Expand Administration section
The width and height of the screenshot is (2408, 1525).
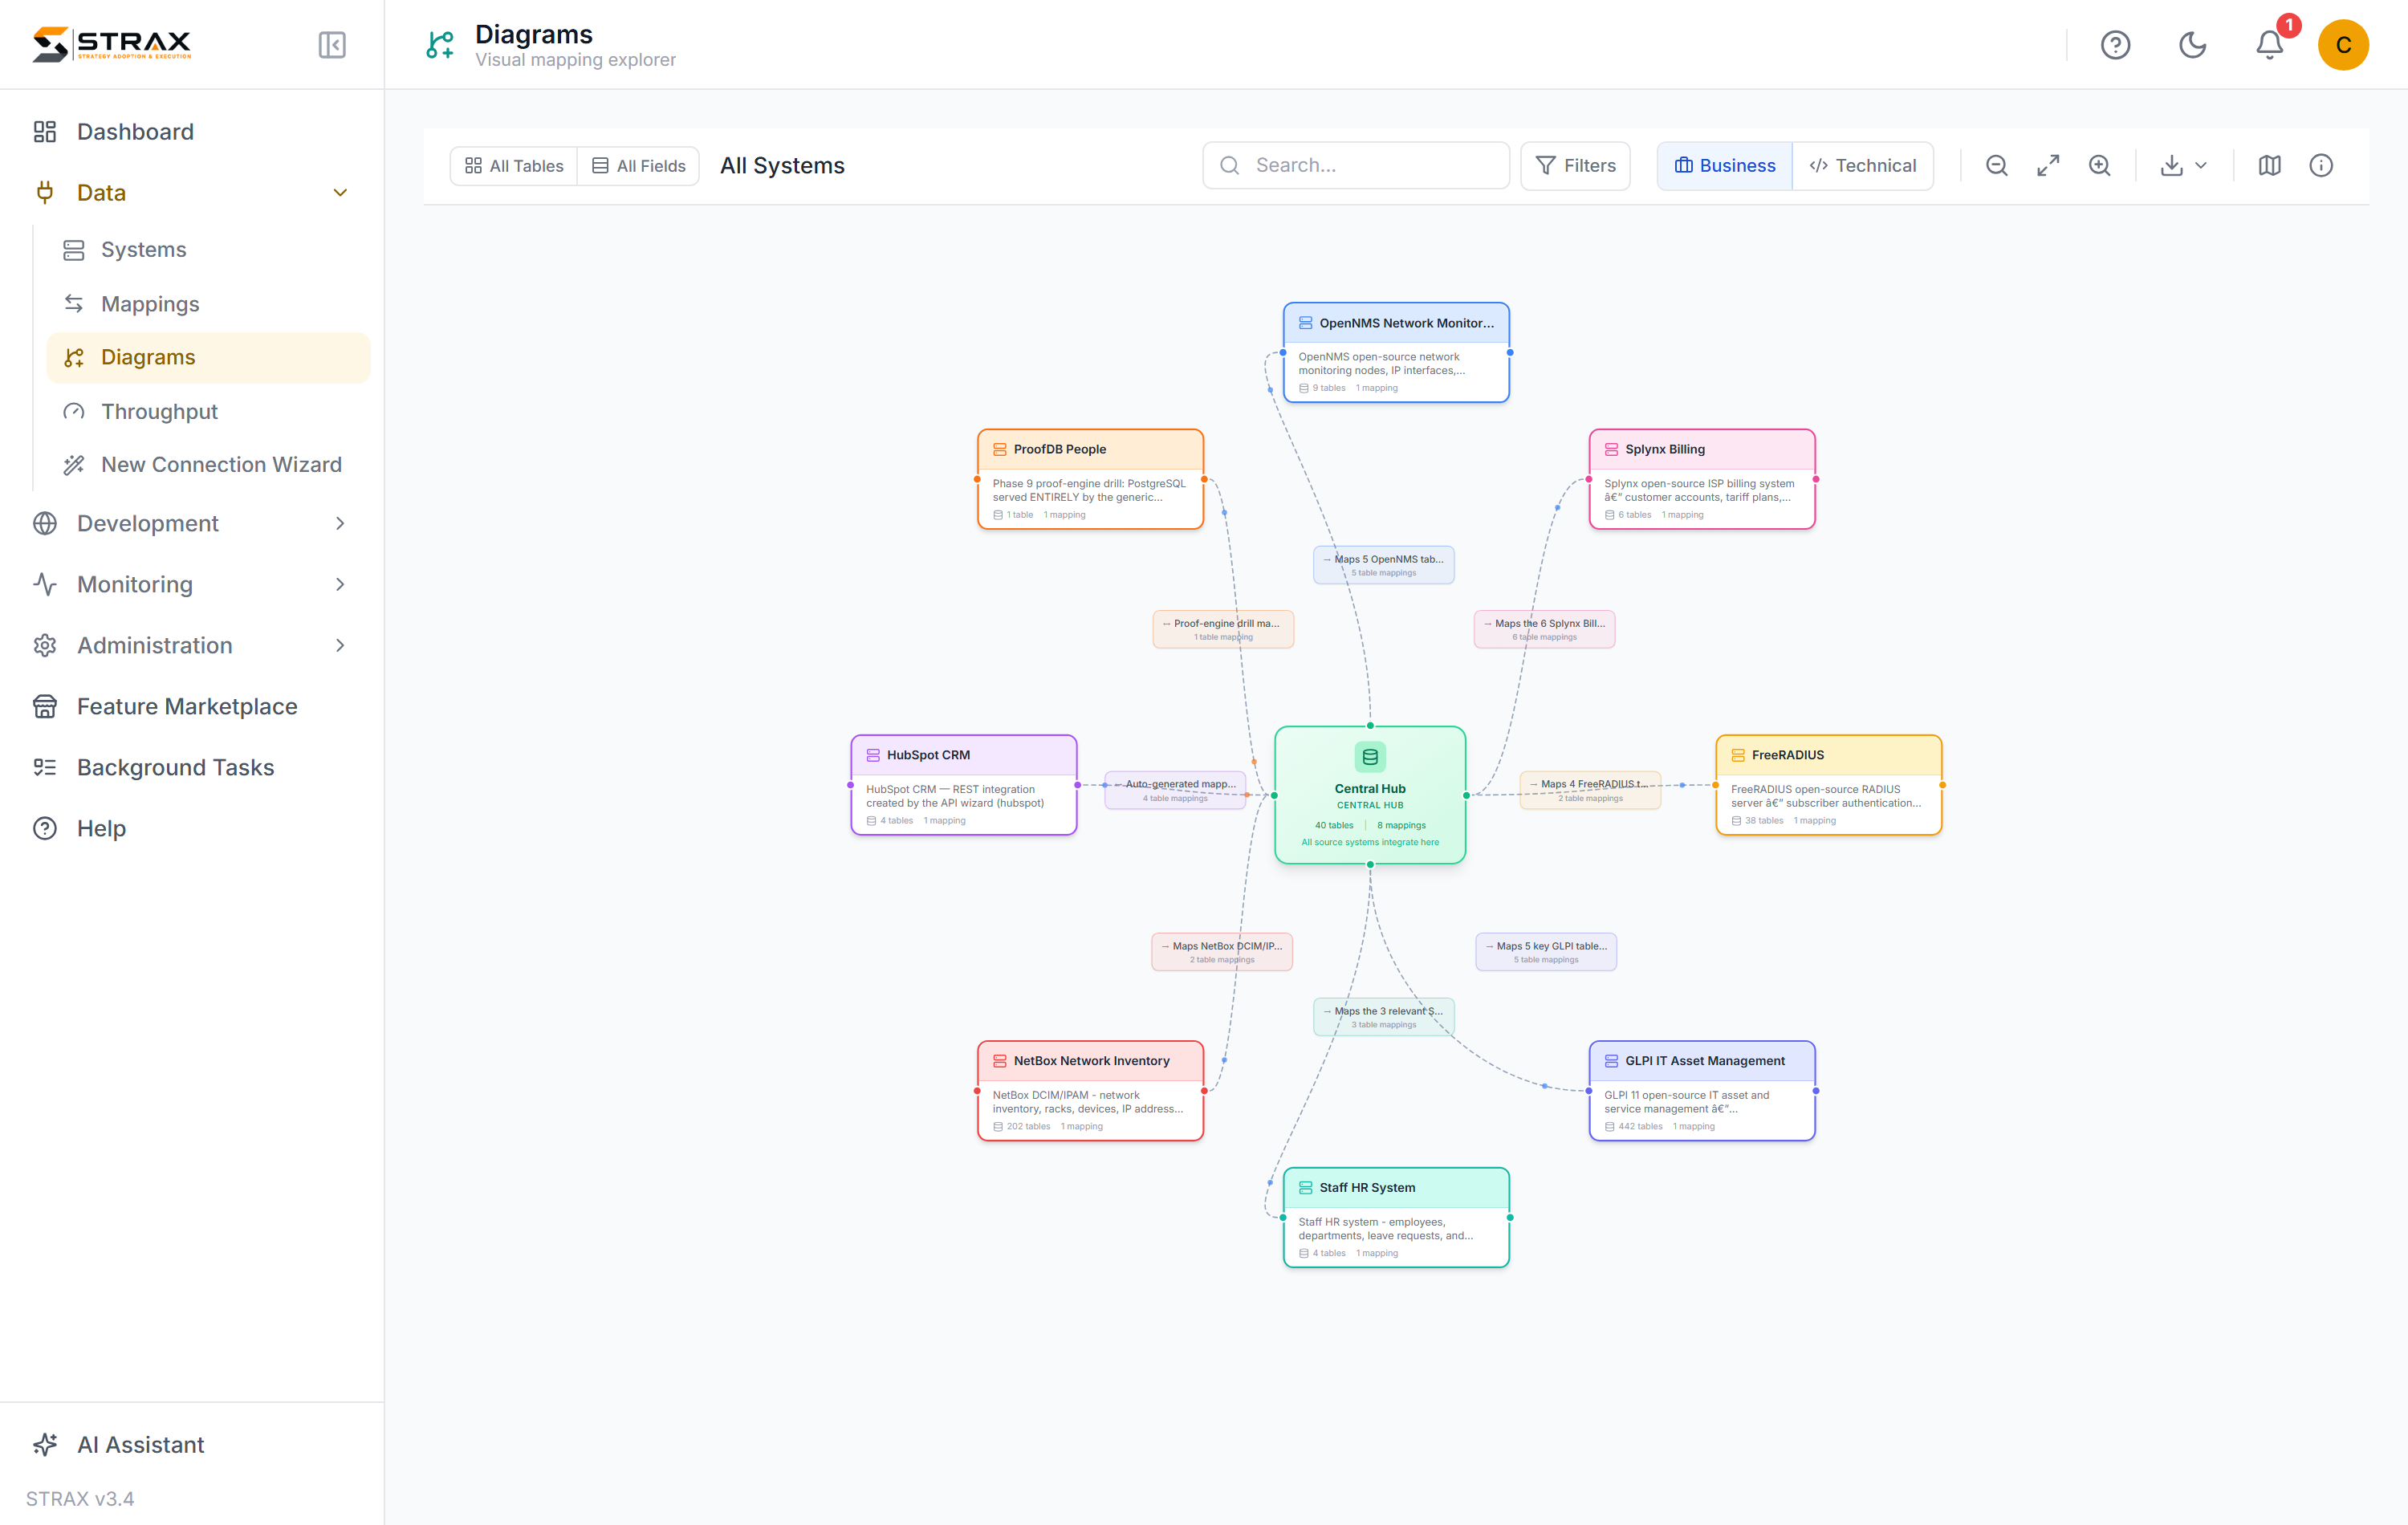click(192, 646)
